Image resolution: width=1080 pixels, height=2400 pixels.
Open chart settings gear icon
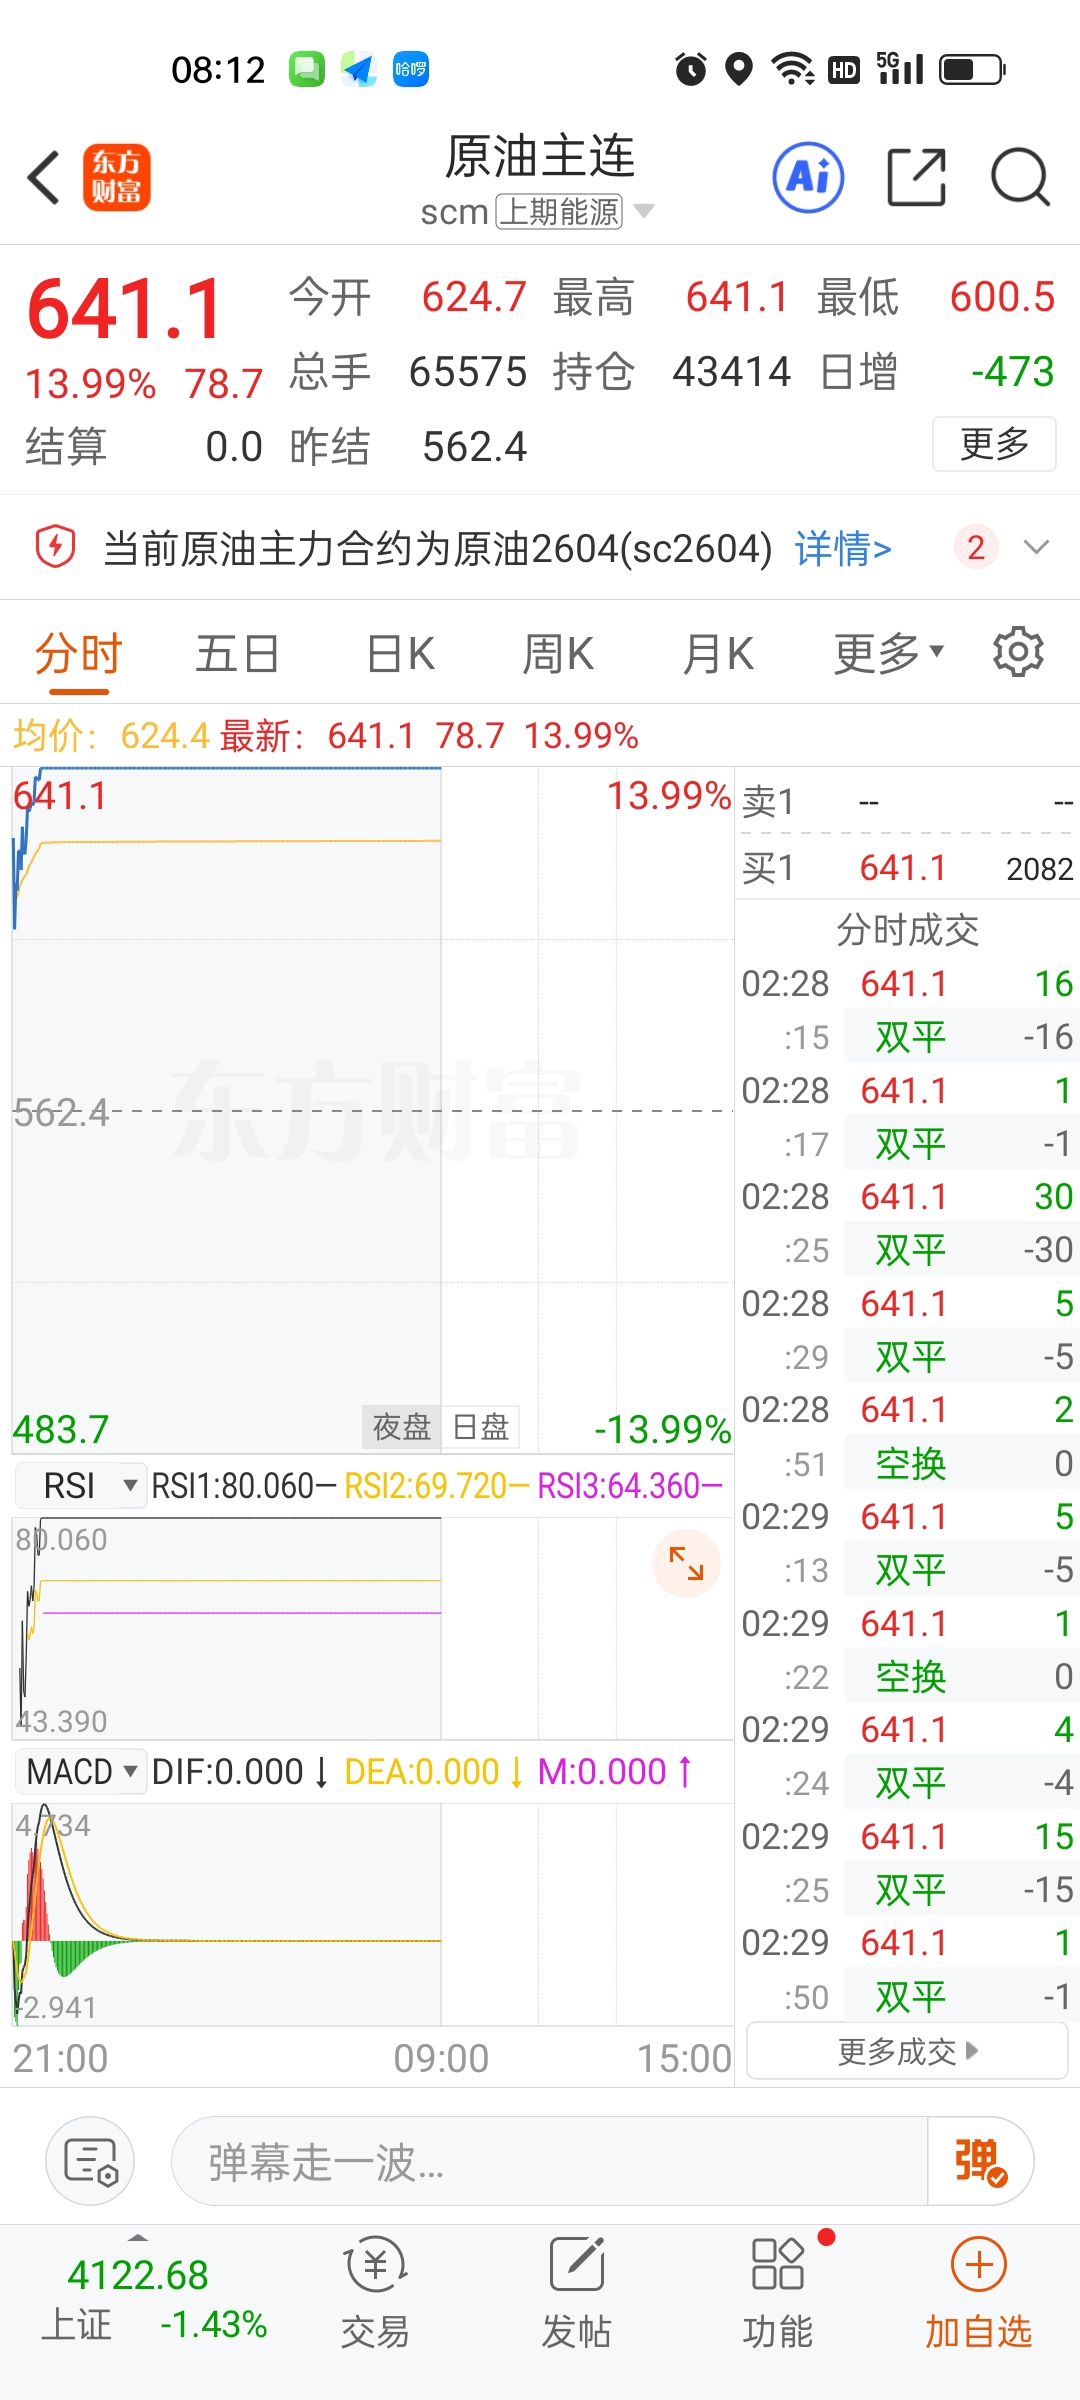[1018, 653]
